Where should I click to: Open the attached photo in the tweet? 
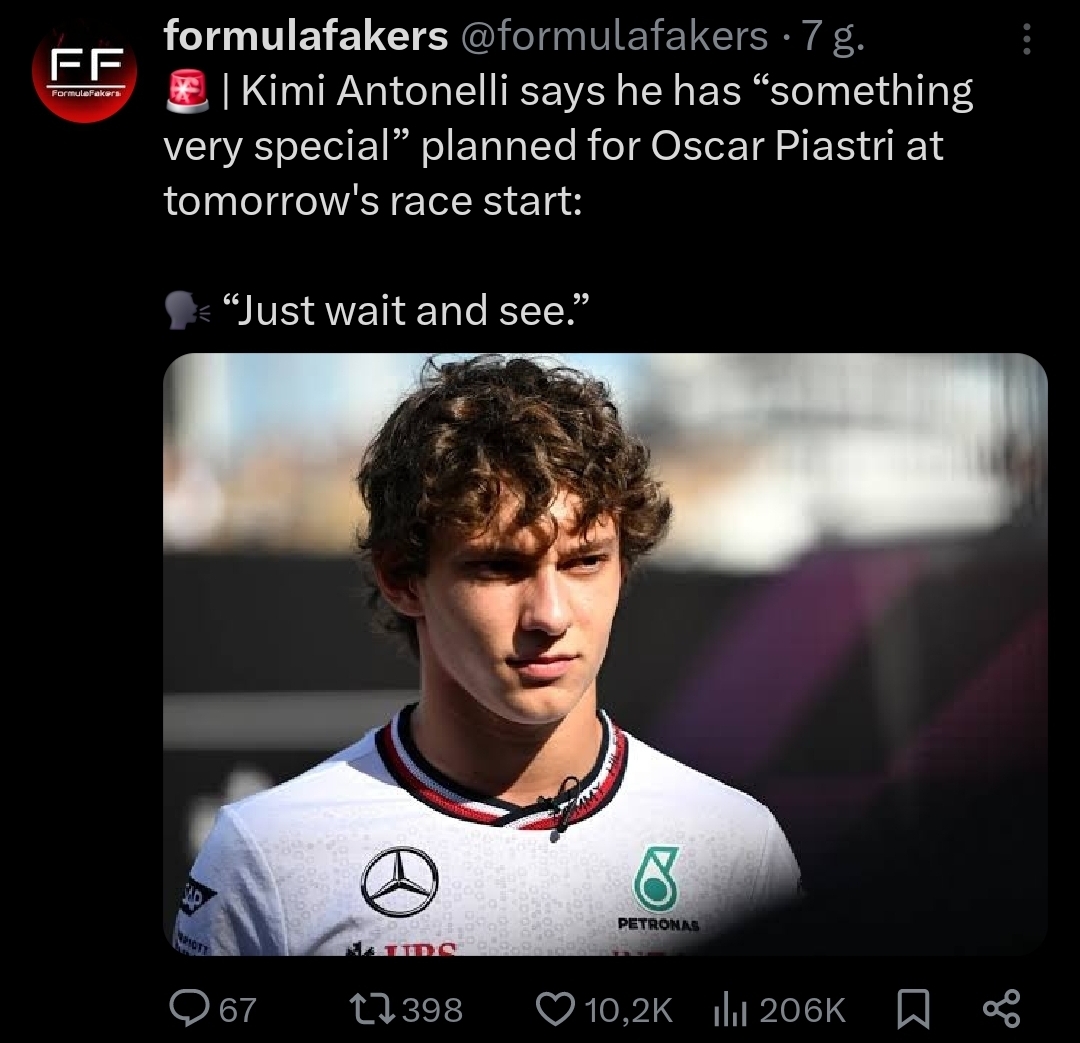(x=605, y=654)
